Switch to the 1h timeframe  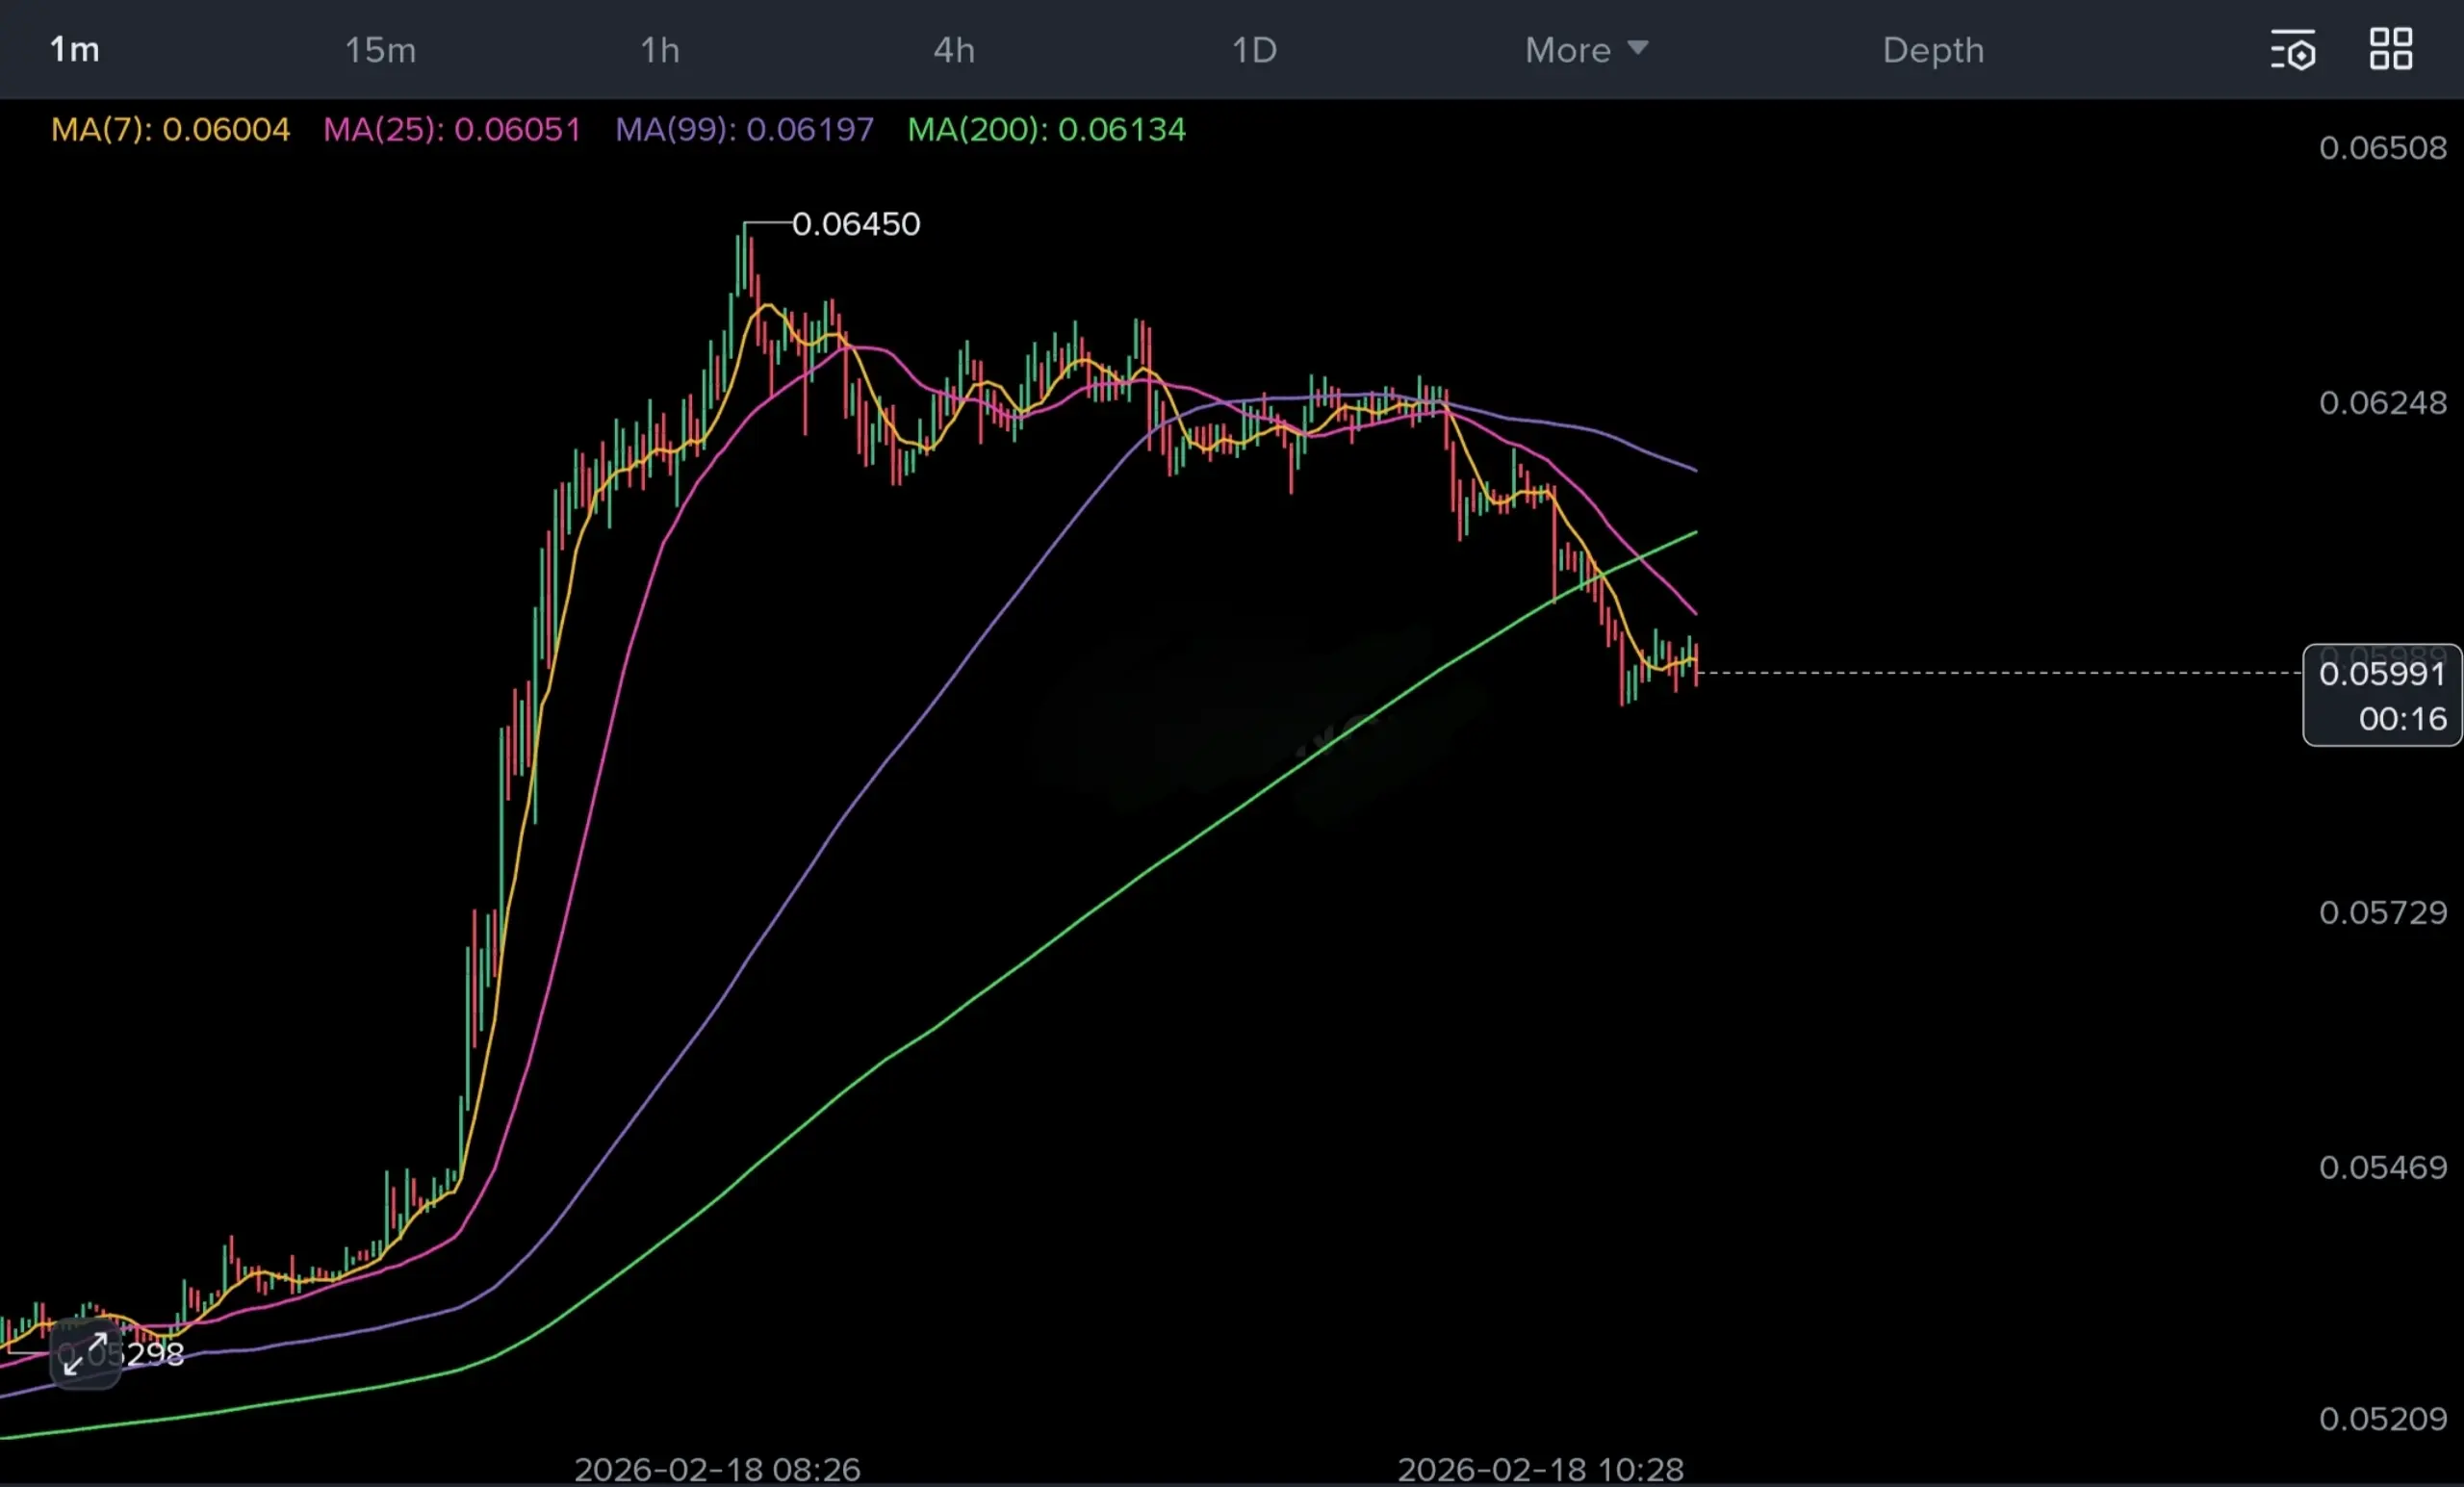(x=659, y=50)
